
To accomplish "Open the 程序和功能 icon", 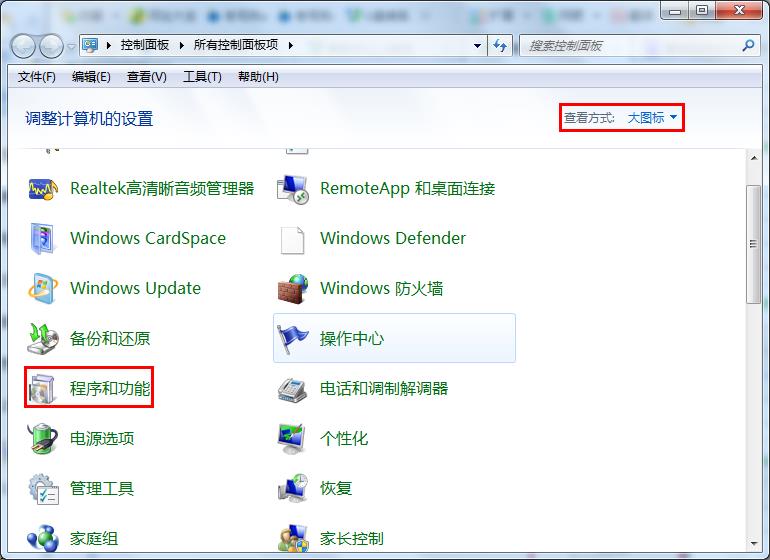I will click(x=44, y=389).
